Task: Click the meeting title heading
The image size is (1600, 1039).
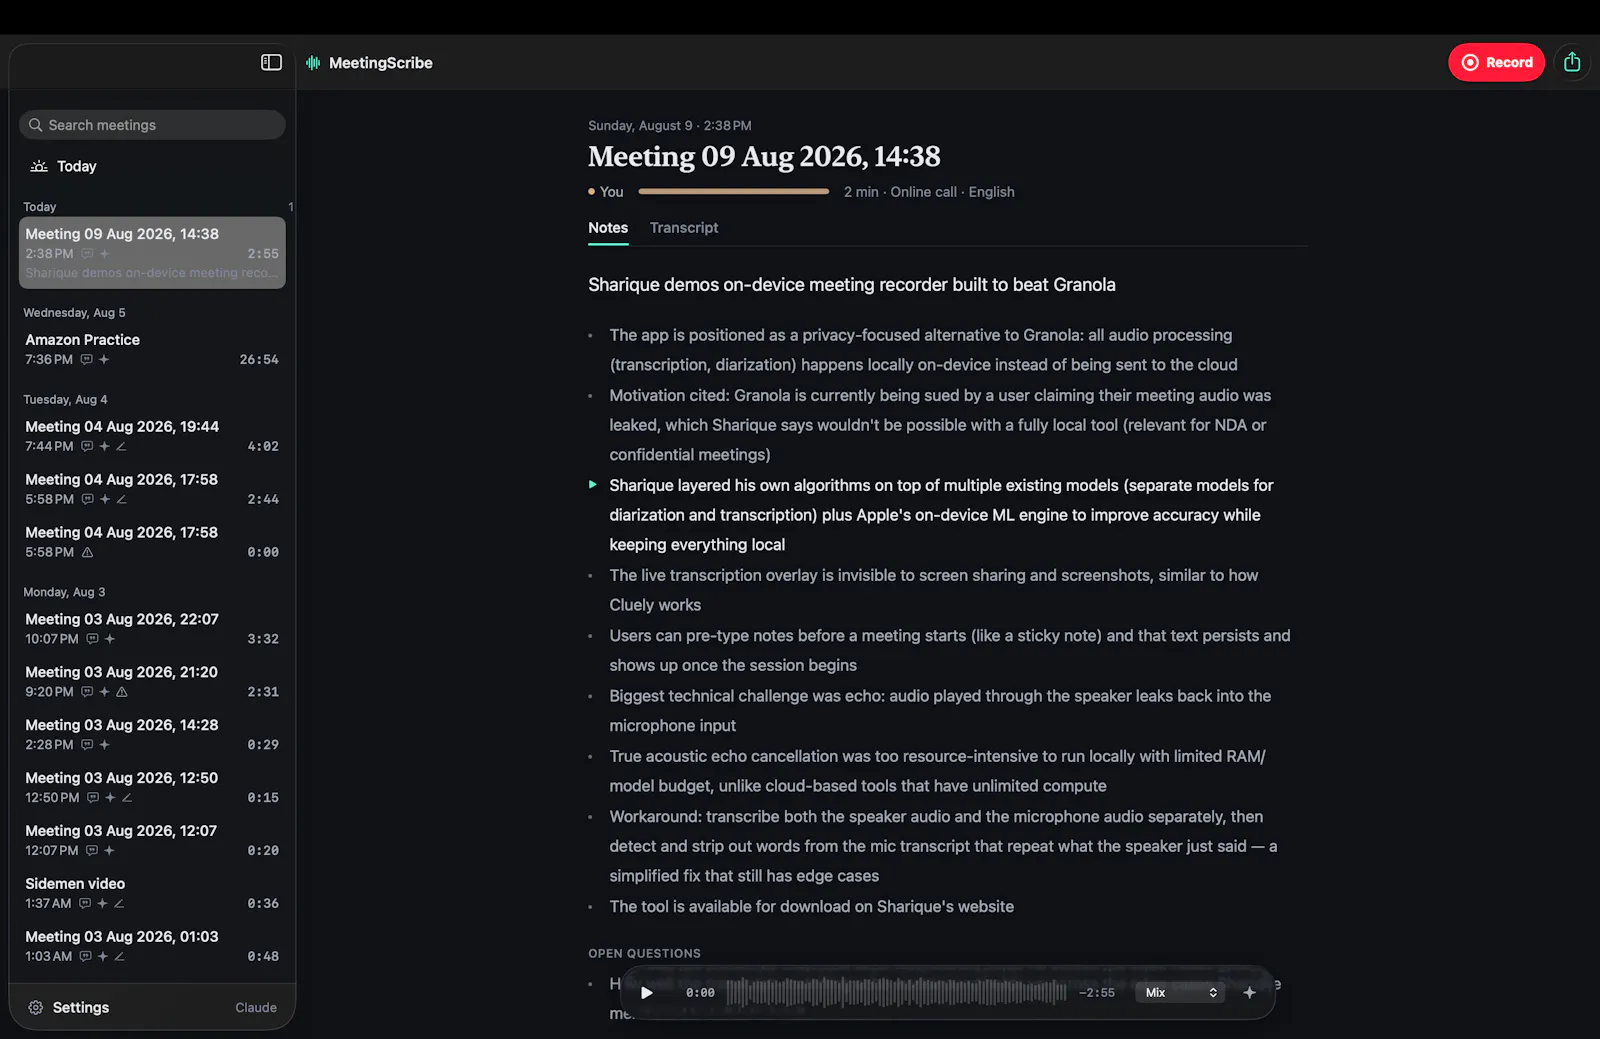Action: coord(764,156)
